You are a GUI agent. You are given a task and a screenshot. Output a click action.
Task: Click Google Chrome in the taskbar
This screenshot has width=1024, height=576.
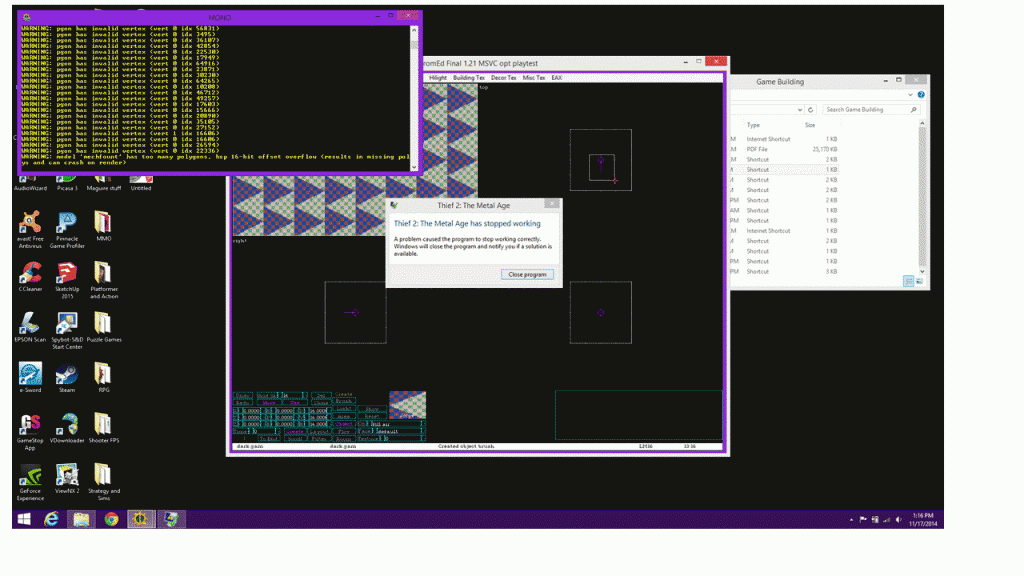tap(111, 519)
